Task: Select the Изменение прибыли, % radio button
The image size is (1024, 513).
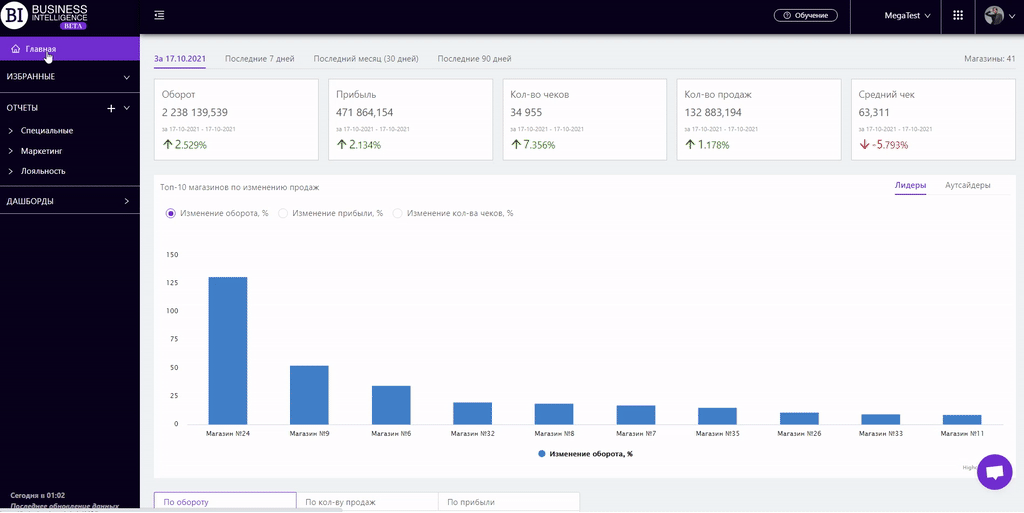Action: click(283, 213)
